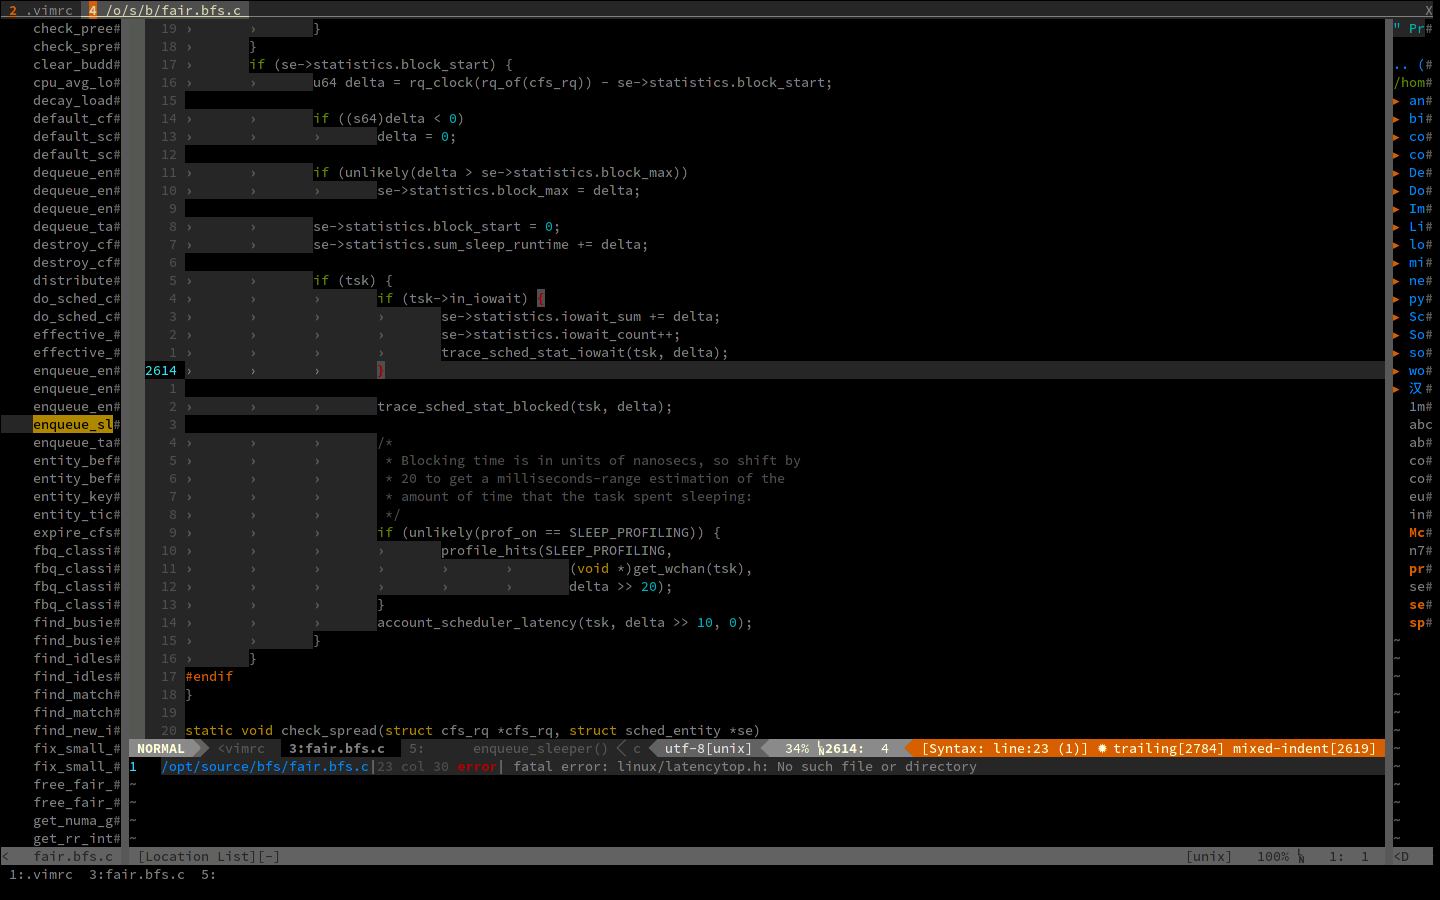Click the red 'error' label in the location list
This screenshot has height=900, width=1440.
[x=477, y=767]
